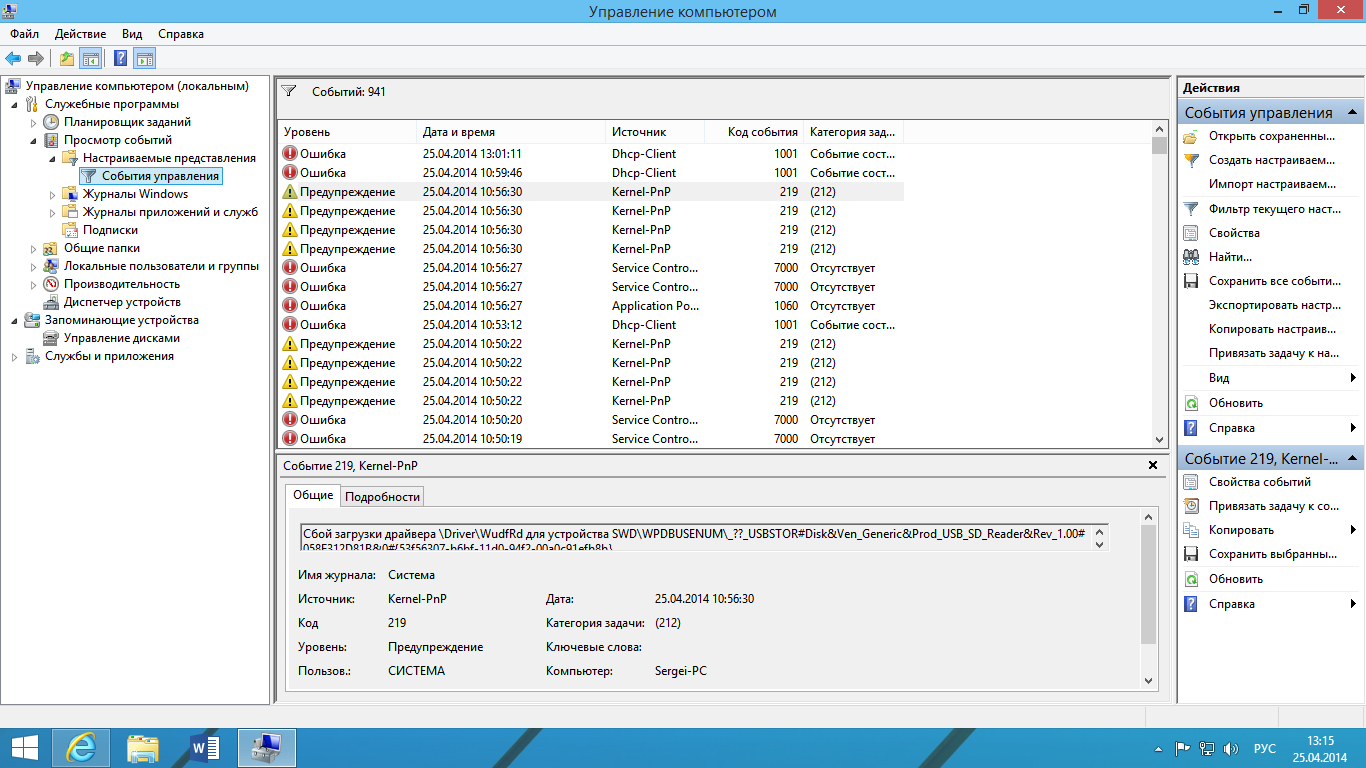This screenshot has height=768, width=1366.
Task: Click the Create custom view funnel icon
Action: click(1191, 160)
